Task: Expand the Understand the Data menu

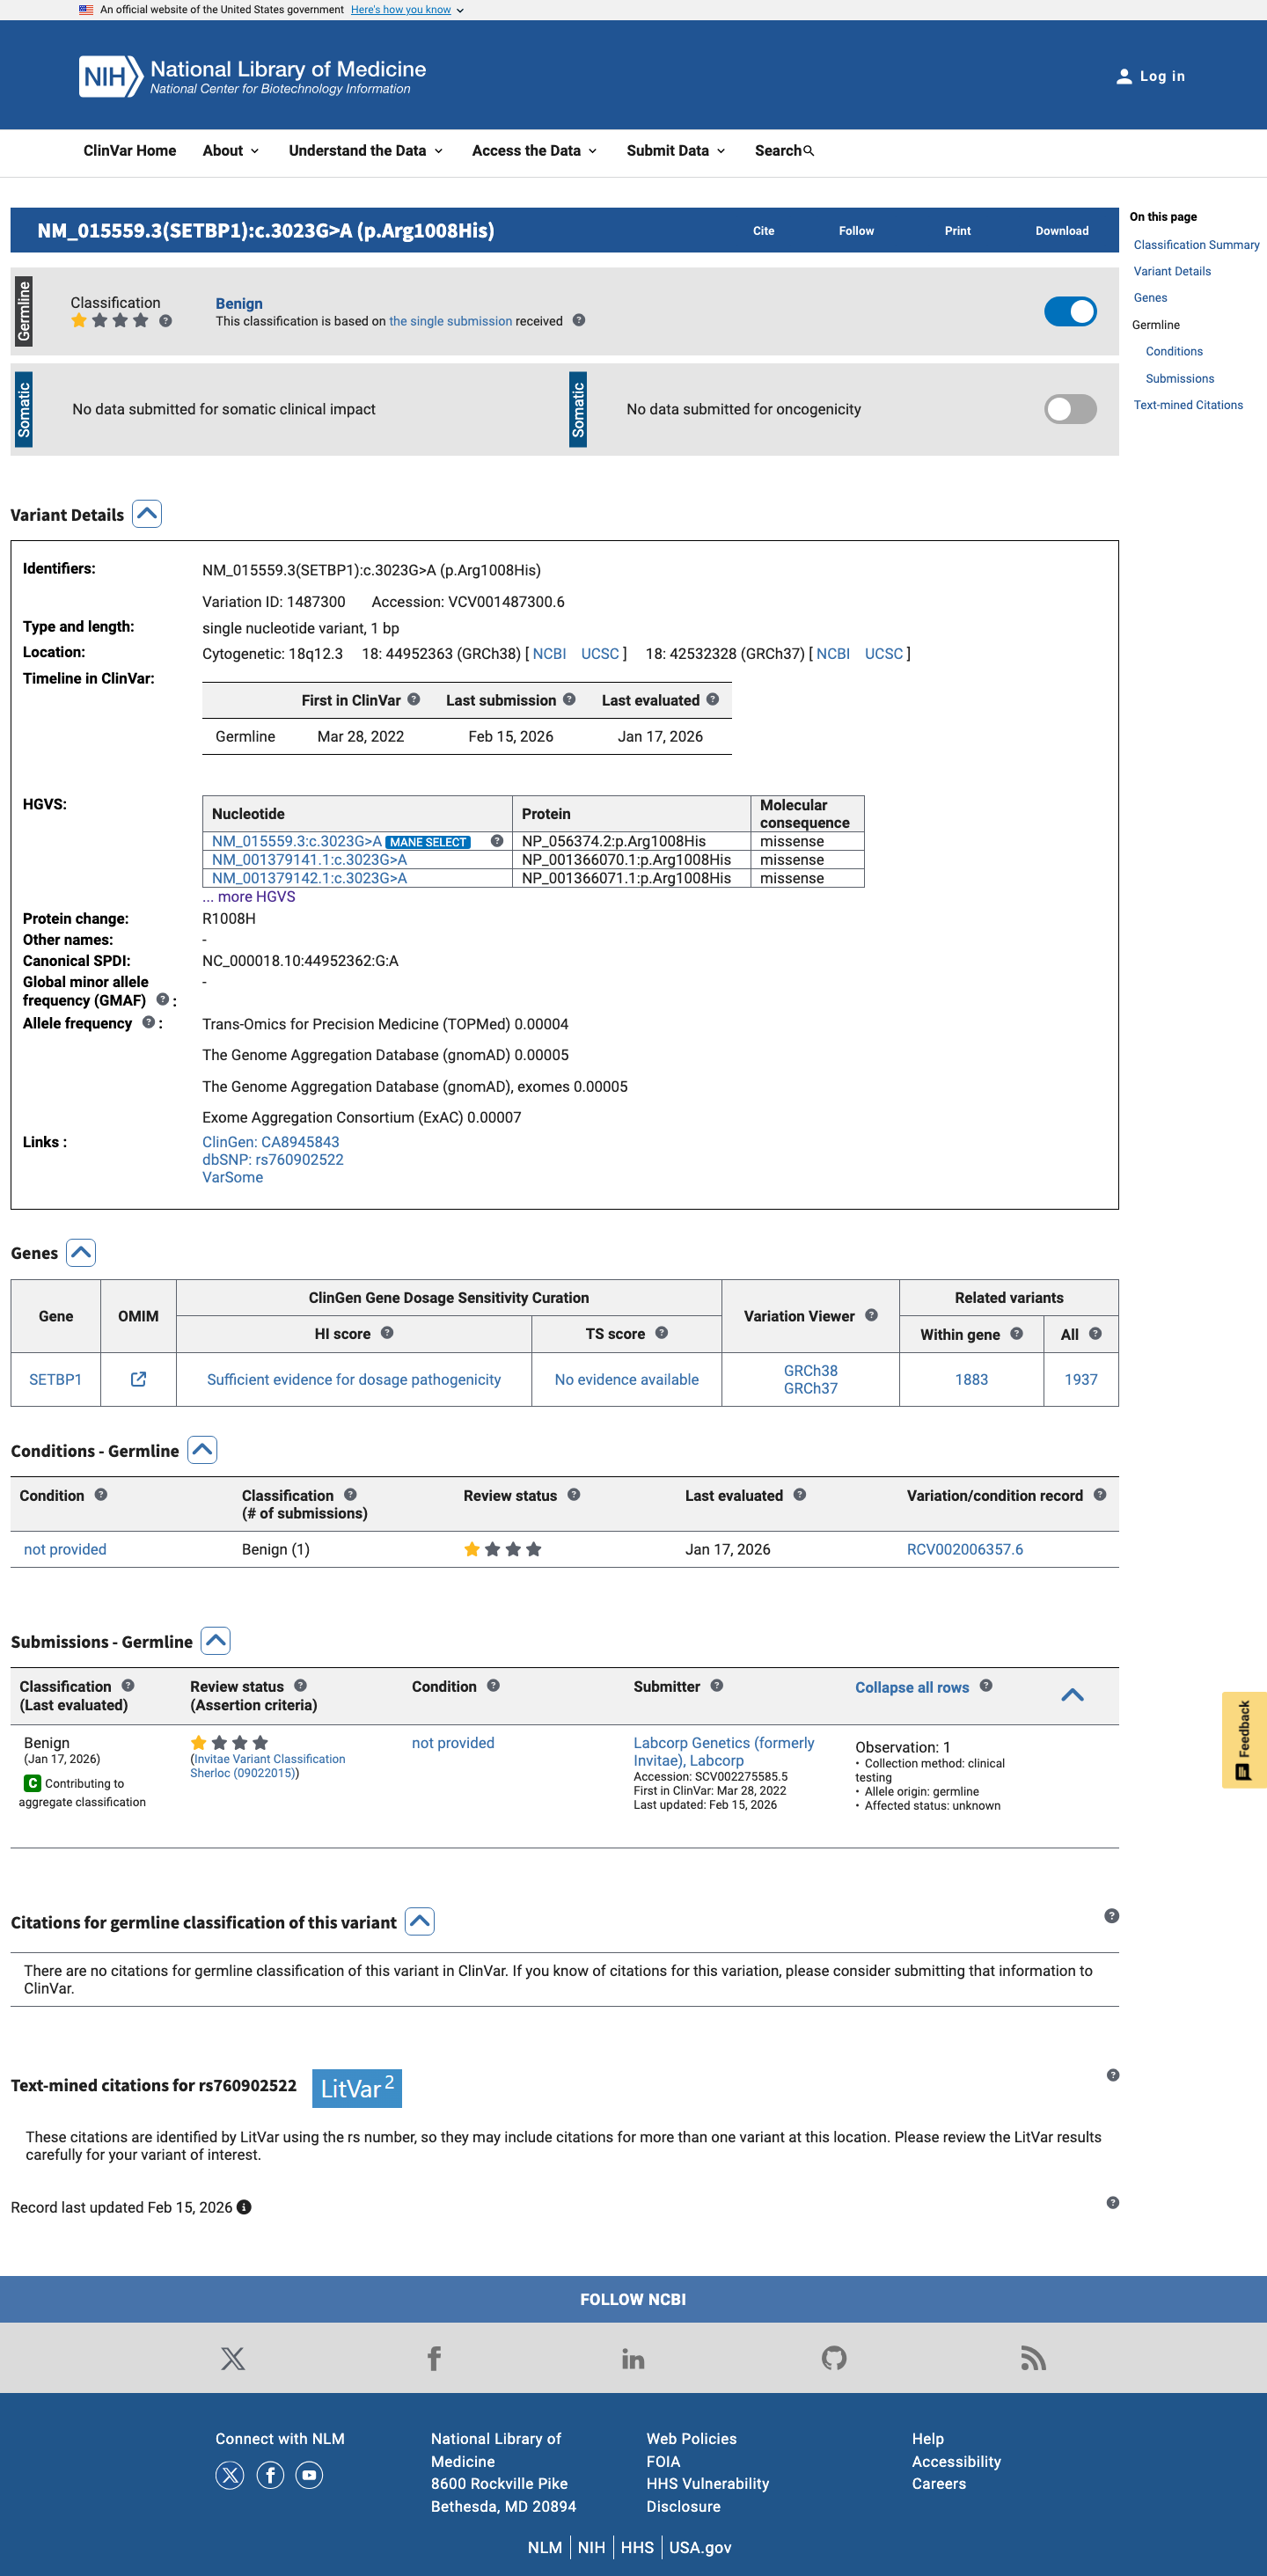Action: [366, 151]
